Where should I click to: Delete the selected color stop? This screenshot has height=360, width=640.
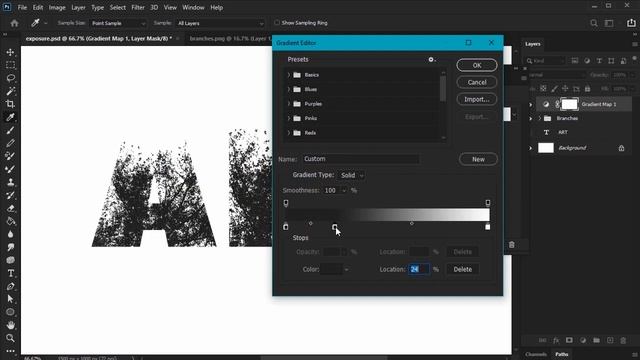pos(462,269)
